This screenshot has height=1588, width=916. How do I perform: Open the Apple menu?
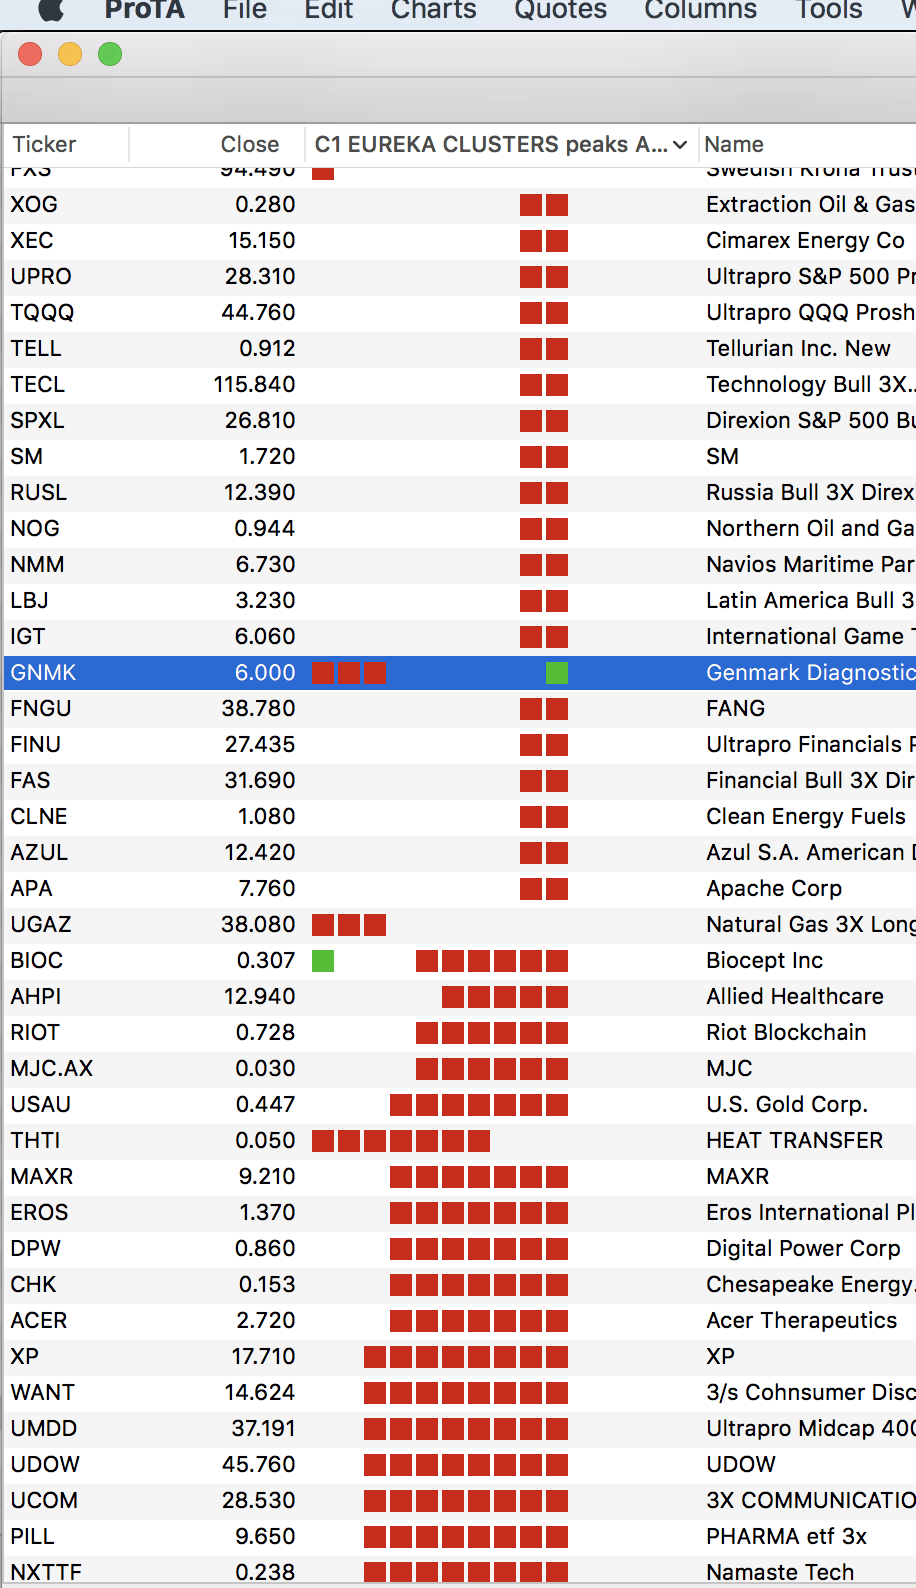click(51, 10)
